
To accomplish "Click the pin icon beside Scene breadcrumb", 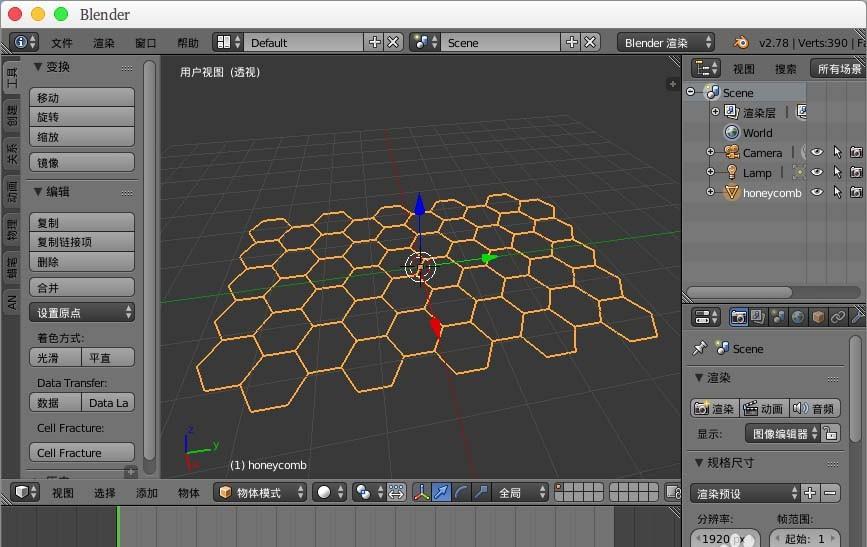I will click(x=699, y=348).
